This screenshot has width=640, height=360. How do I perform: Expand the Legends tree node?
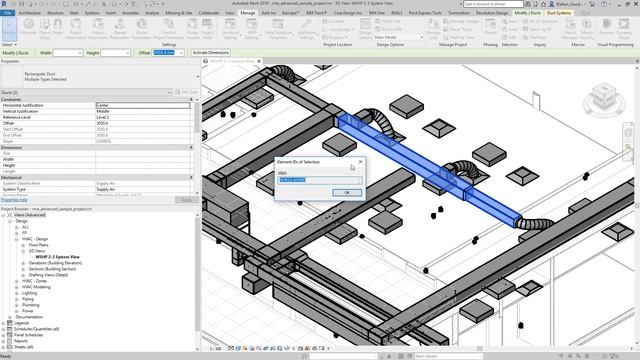[3, 323]
